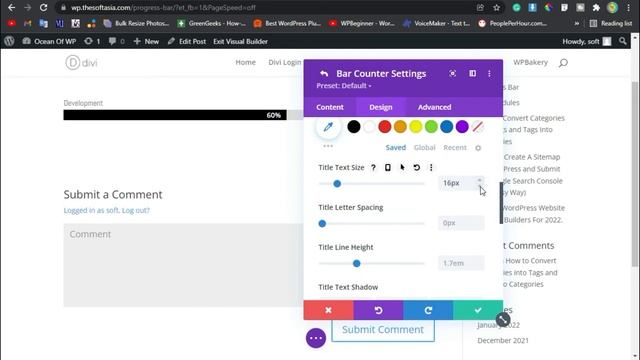
Task: Open the color picker eyedropper
Action: [328, 127]
